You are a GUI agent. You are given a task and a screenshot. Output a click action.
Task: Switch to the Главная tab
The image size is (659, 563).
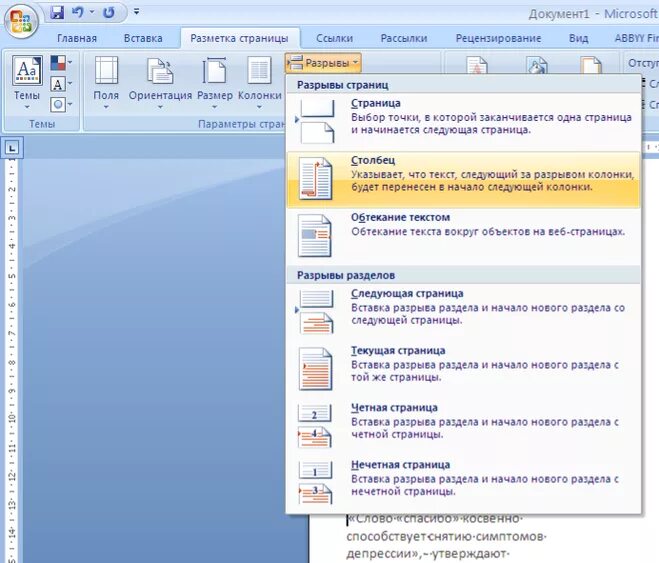[77, 38]
